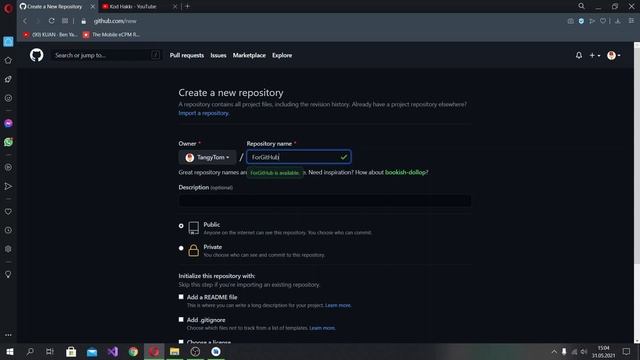Open Pull requests page
The image size is (640, 360).
187,55
